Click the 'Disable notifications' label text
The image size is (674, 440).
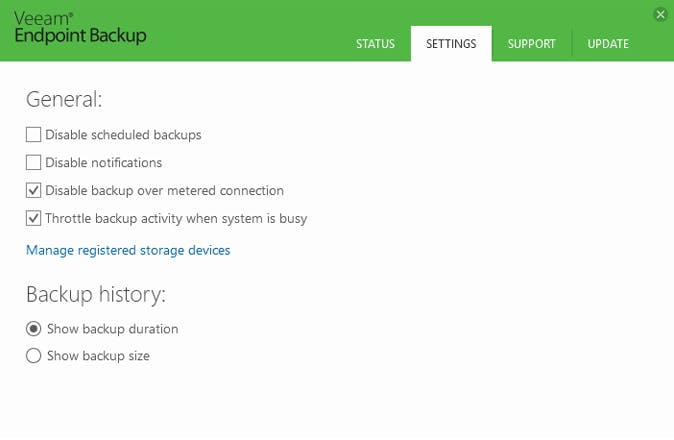point(103,162)
